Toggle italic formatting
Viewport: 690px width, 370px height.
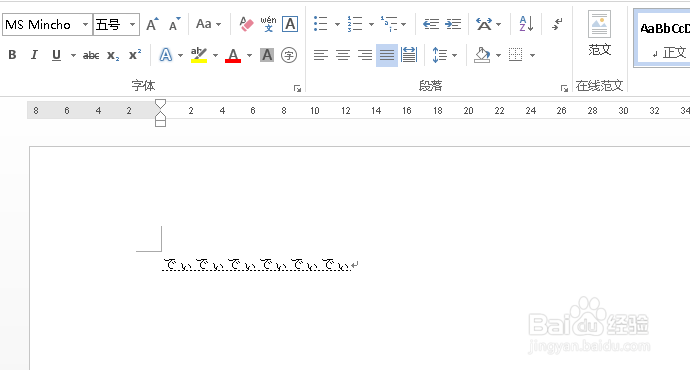34,55
